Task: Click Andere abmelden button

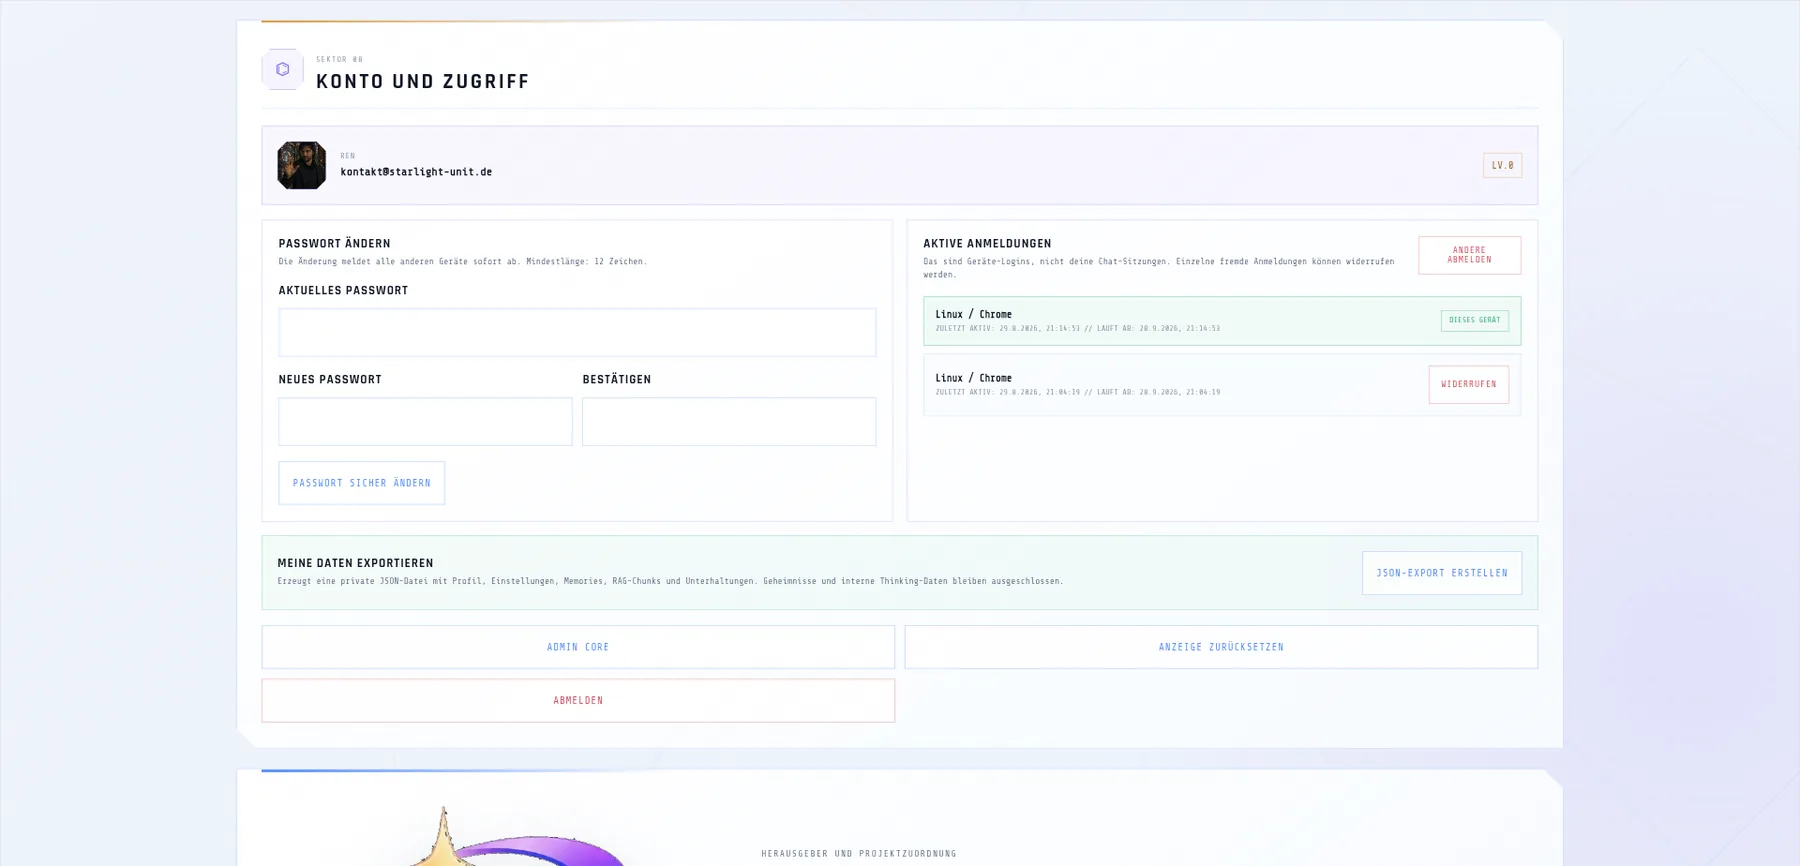Action: click(1469, 255)
